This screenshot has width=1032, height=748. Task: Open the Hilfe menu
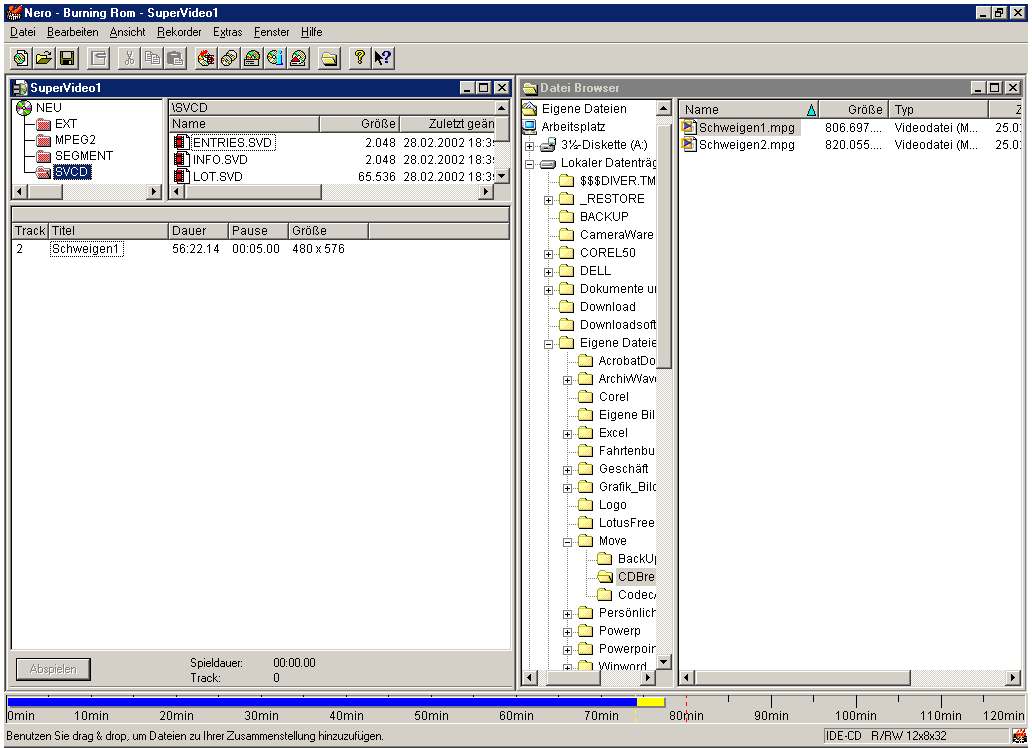(x=311, y=32)
